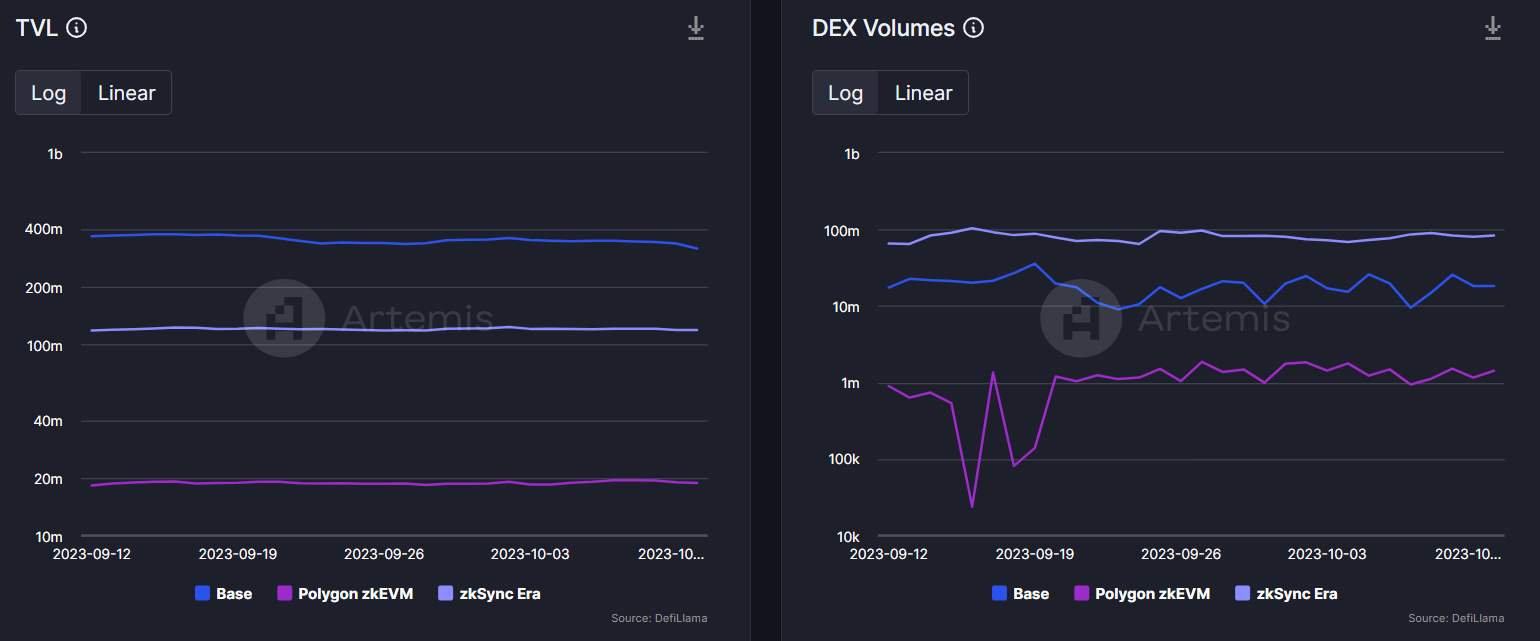Screen dimensions: 1540x641
Task: Click purple Polygon zkEVM swatch in DEX legend
Action: pos(1081,594)
